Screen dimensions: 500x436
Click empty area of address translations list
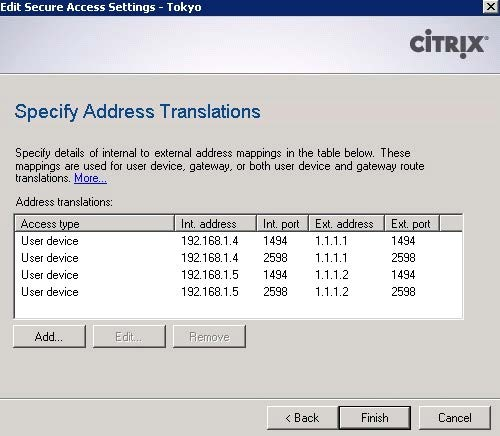[x=238, y=309]
